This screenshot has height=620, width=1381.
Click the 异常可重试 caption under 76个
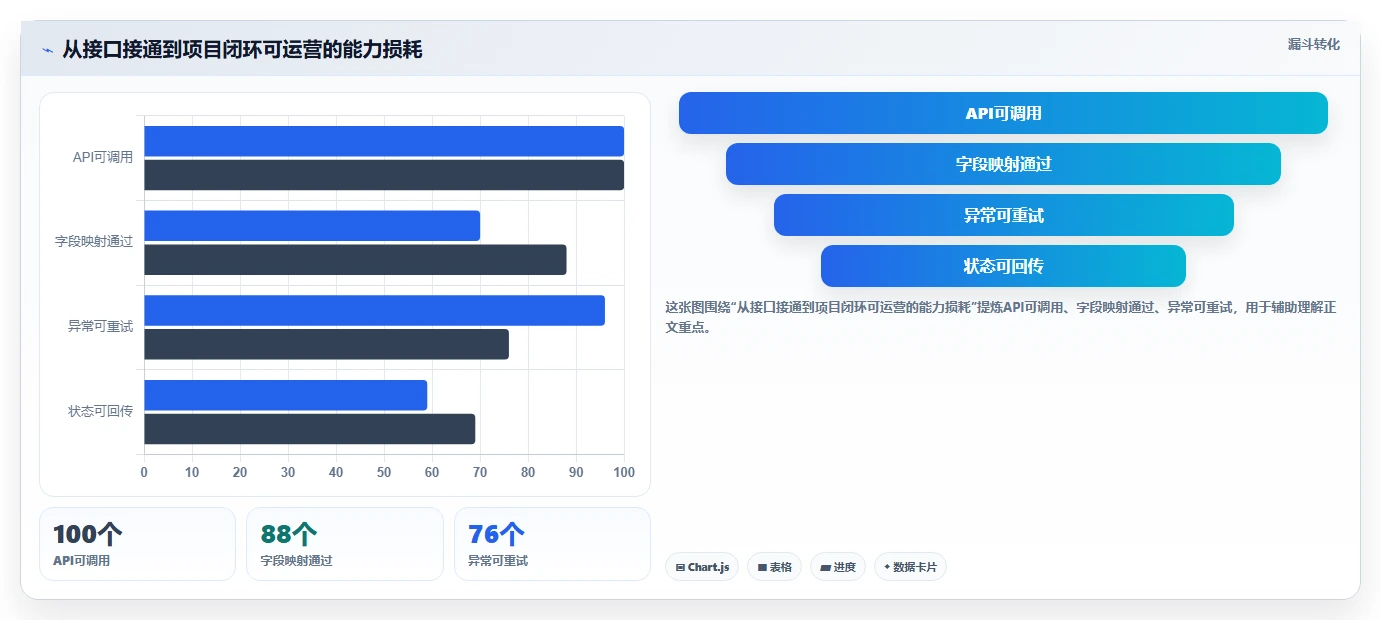click(x=498, y=561)
